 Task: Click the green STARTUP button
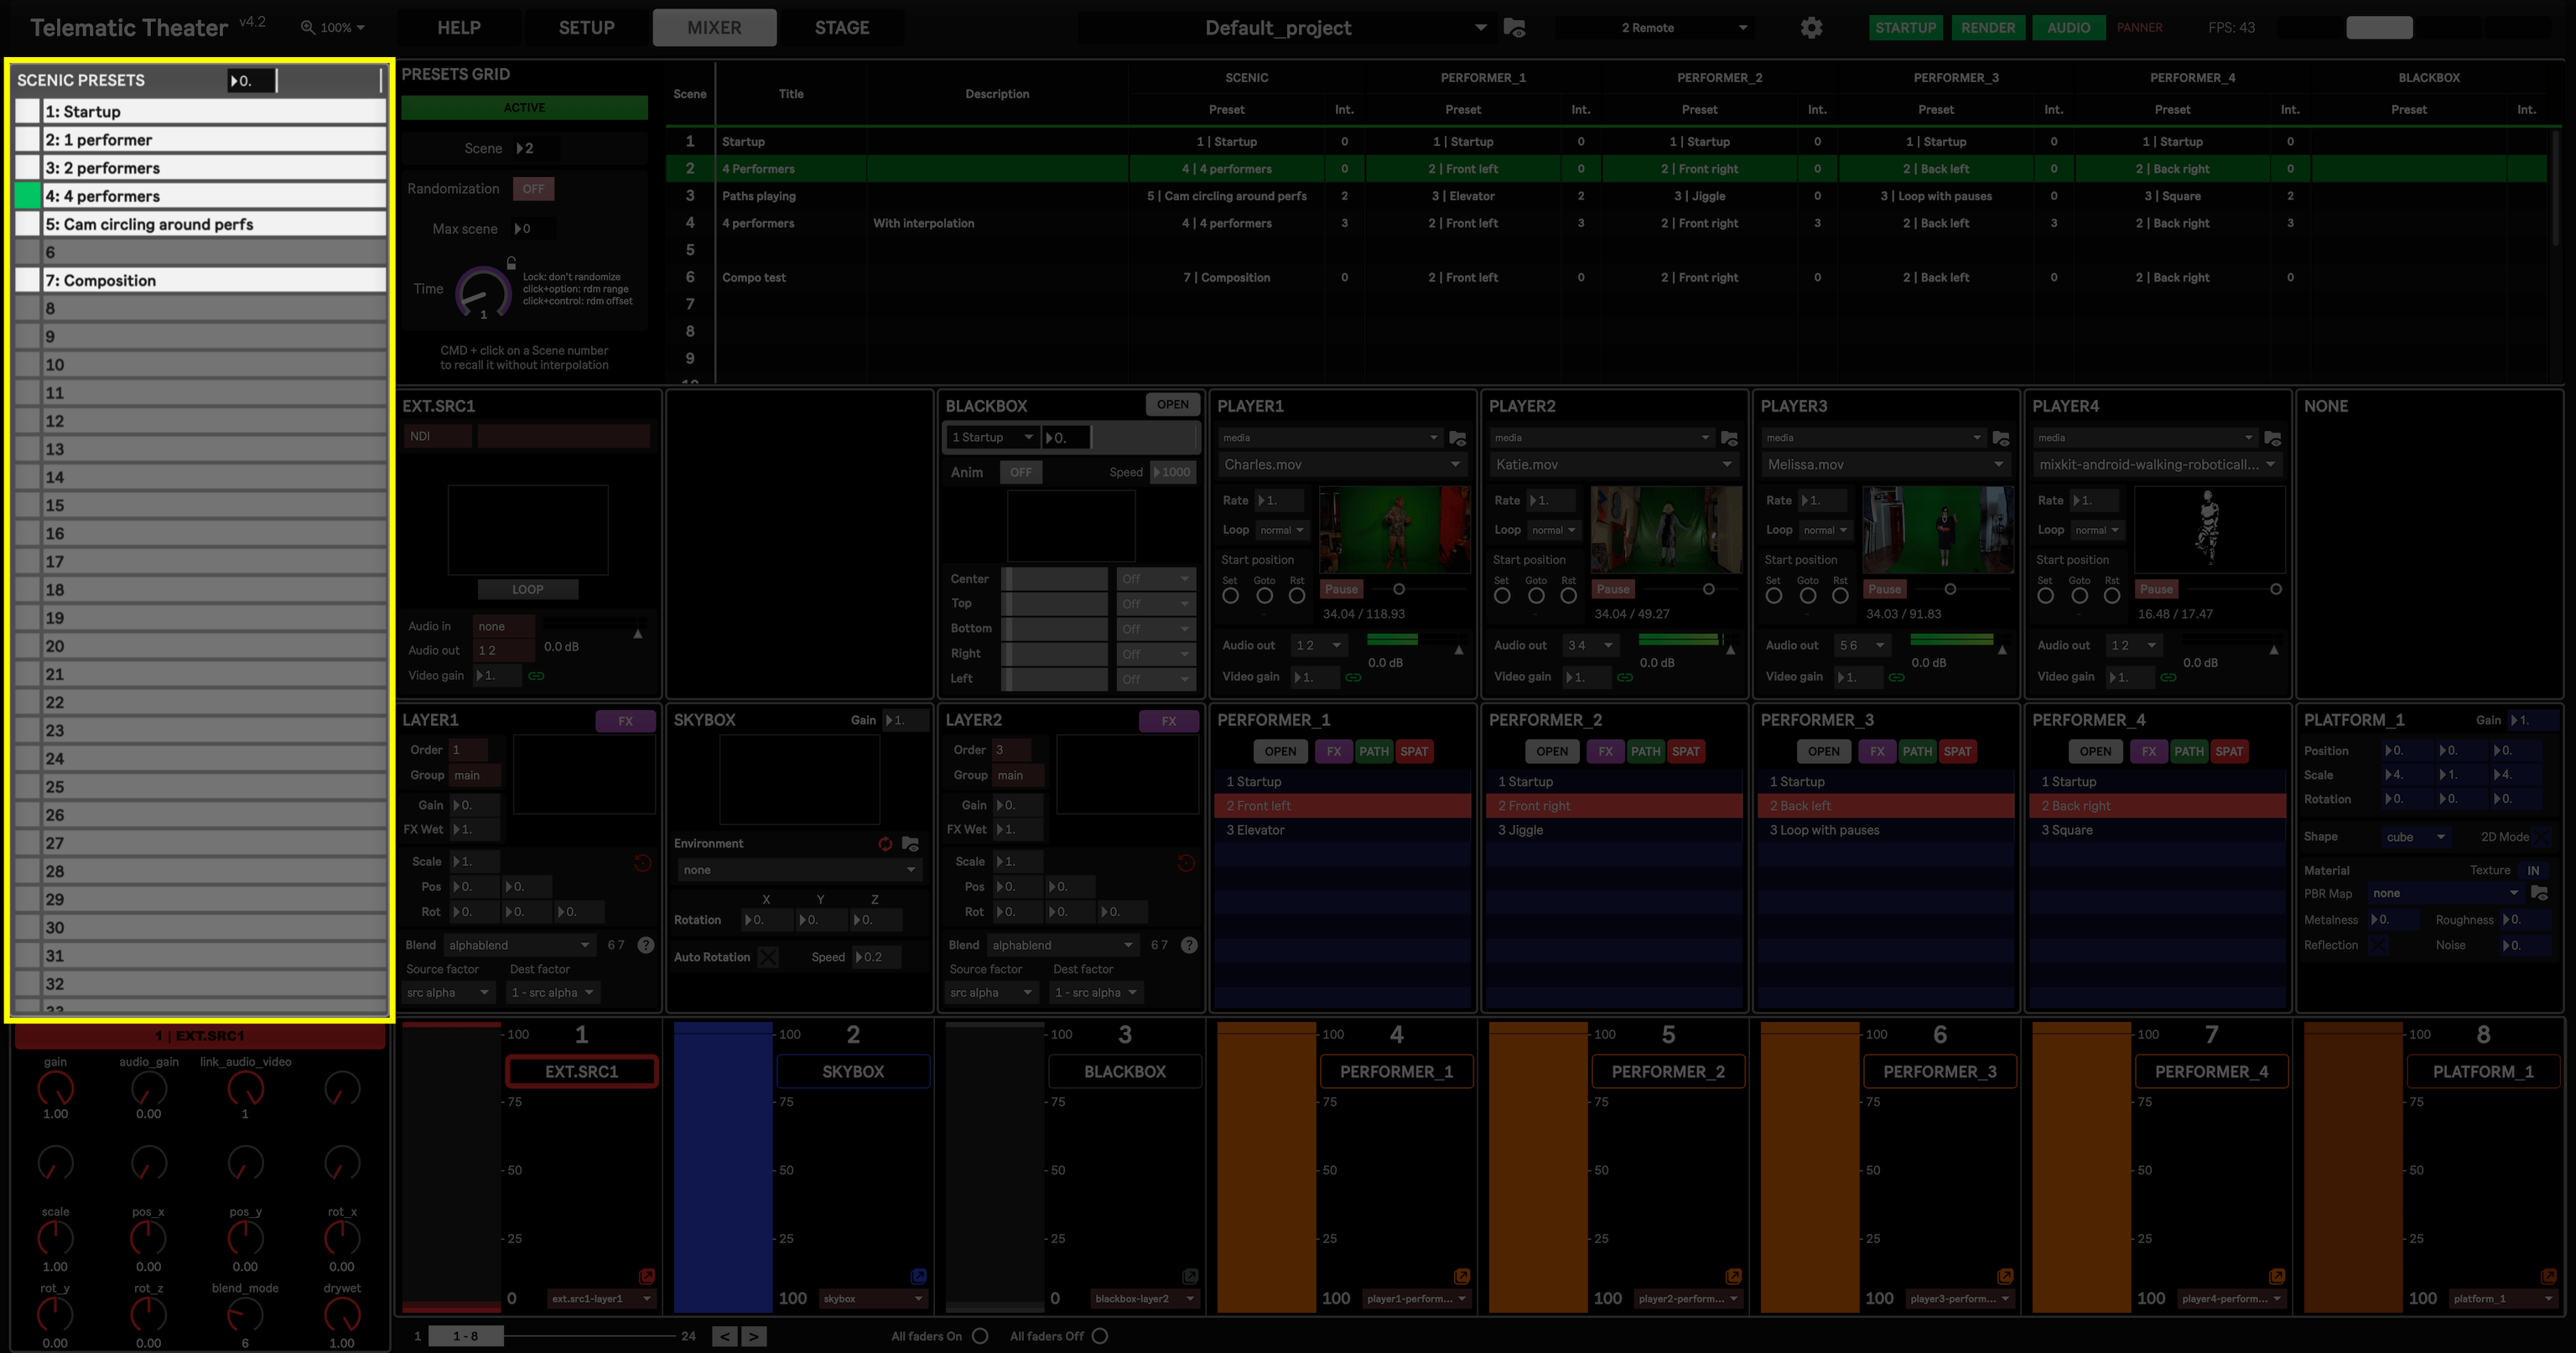click(1905, 28)
